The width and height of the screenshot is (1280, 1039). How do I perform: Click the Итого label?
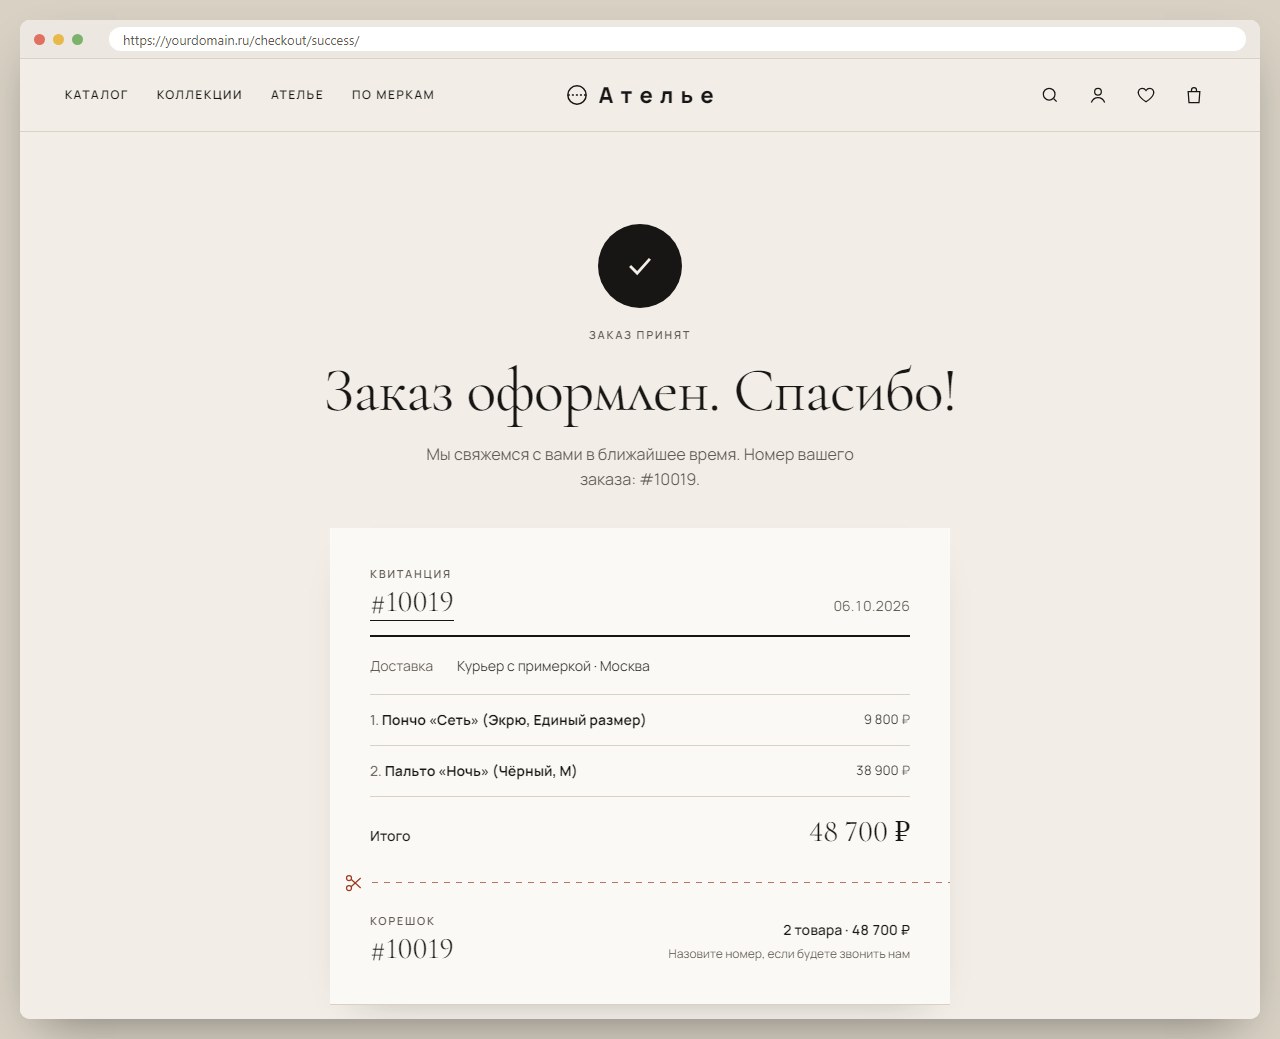coord(390,836)
